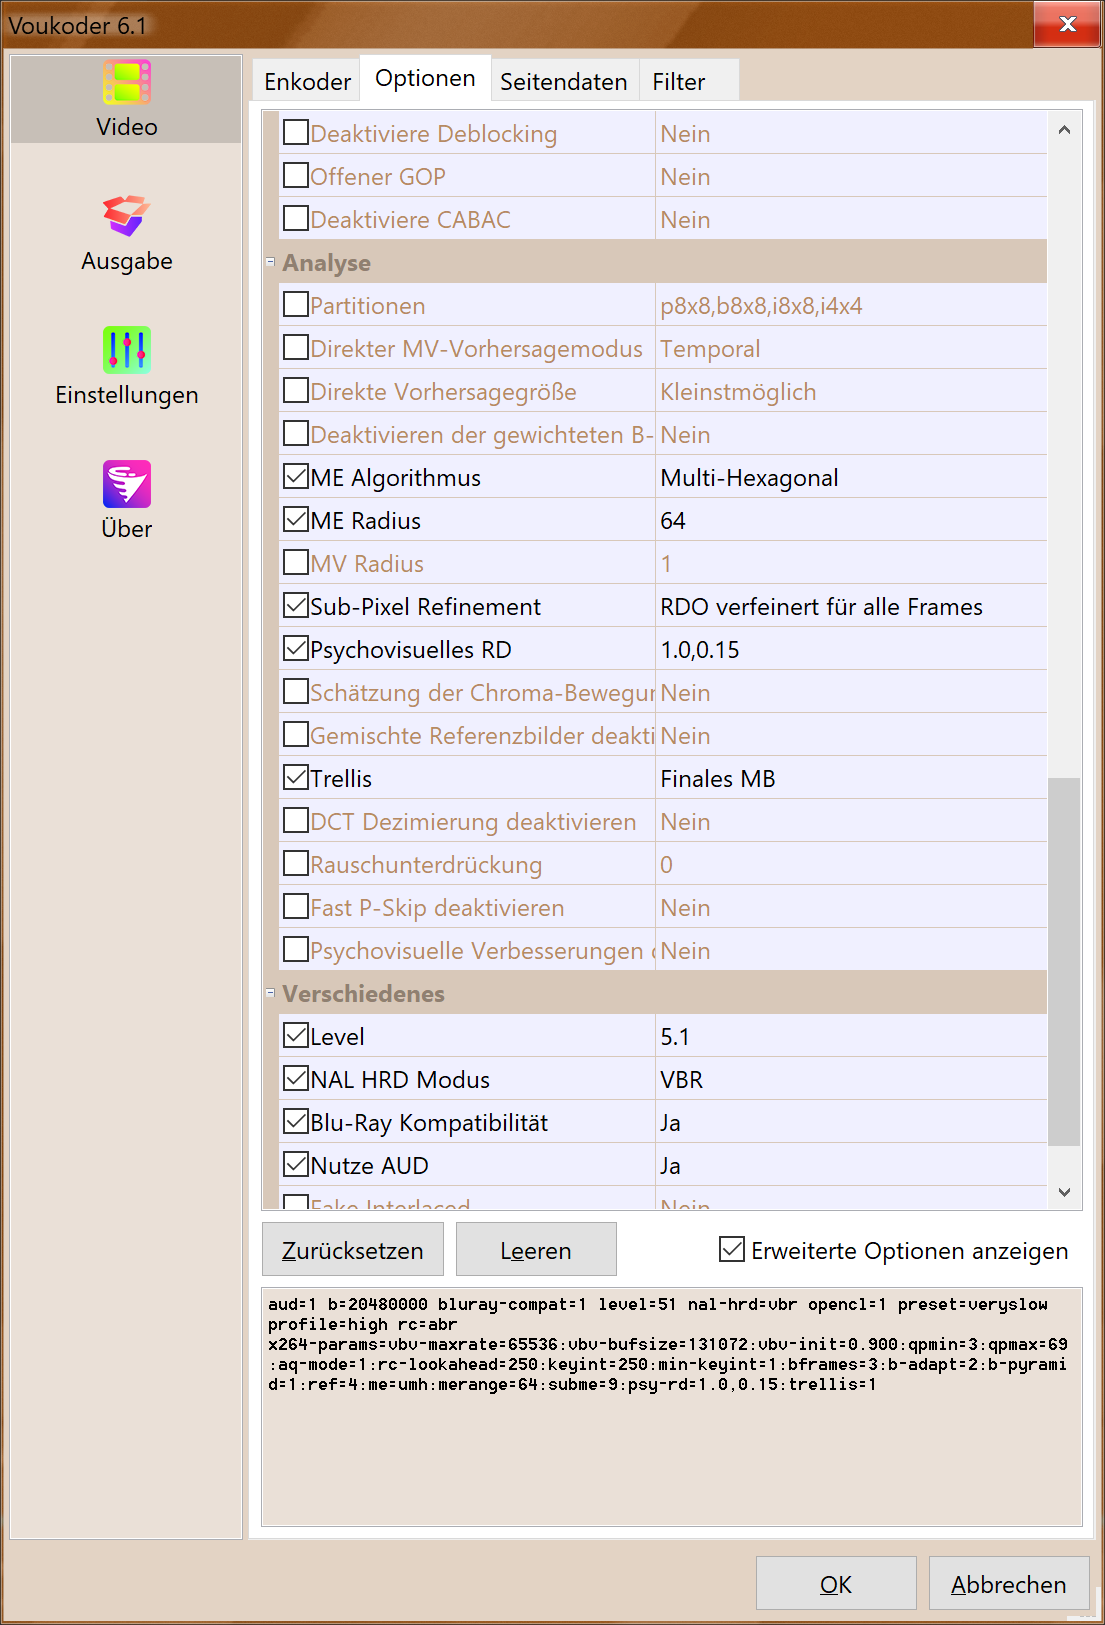
Task: Enable the Partitionen checkbox
Action: (296, 304)
